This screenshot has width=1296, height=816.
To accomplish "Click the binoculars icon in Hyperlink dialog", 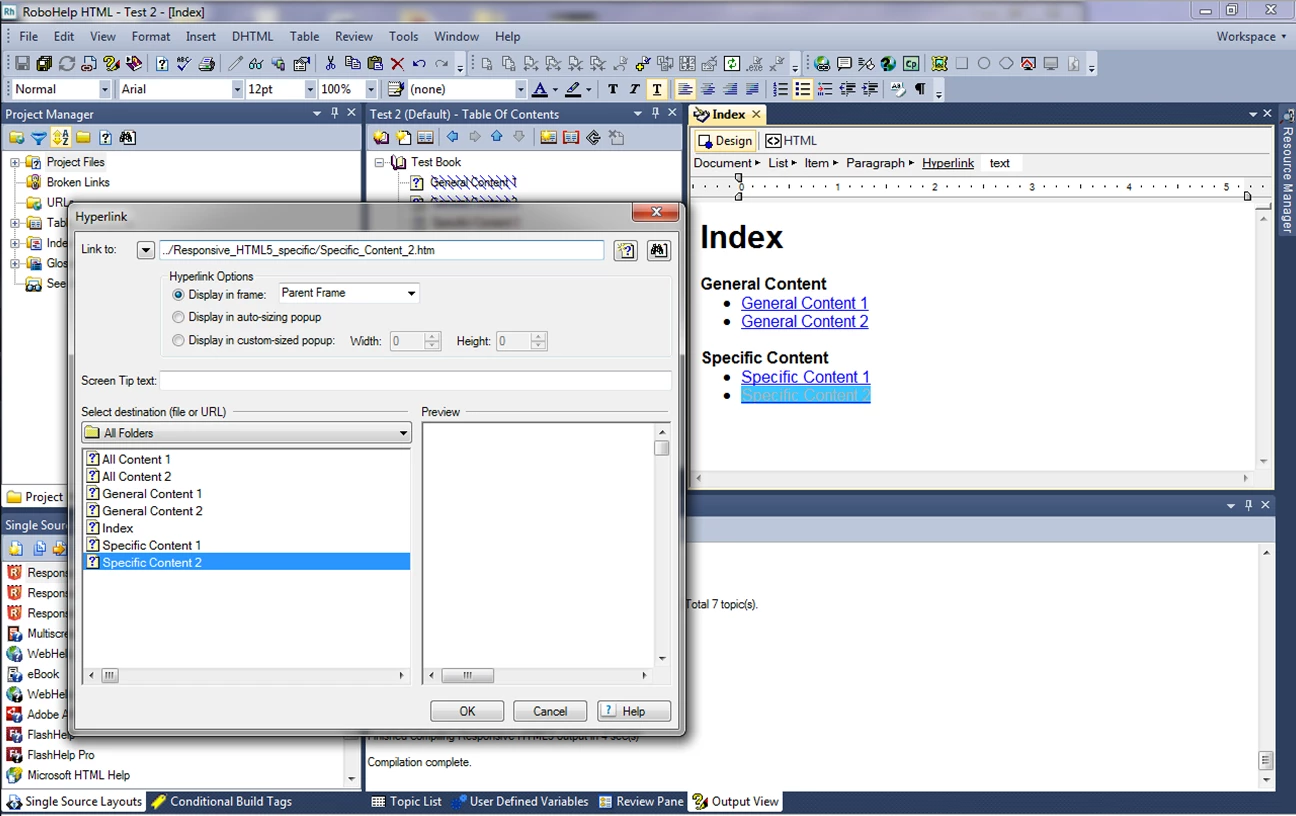I will pos(658,250).
